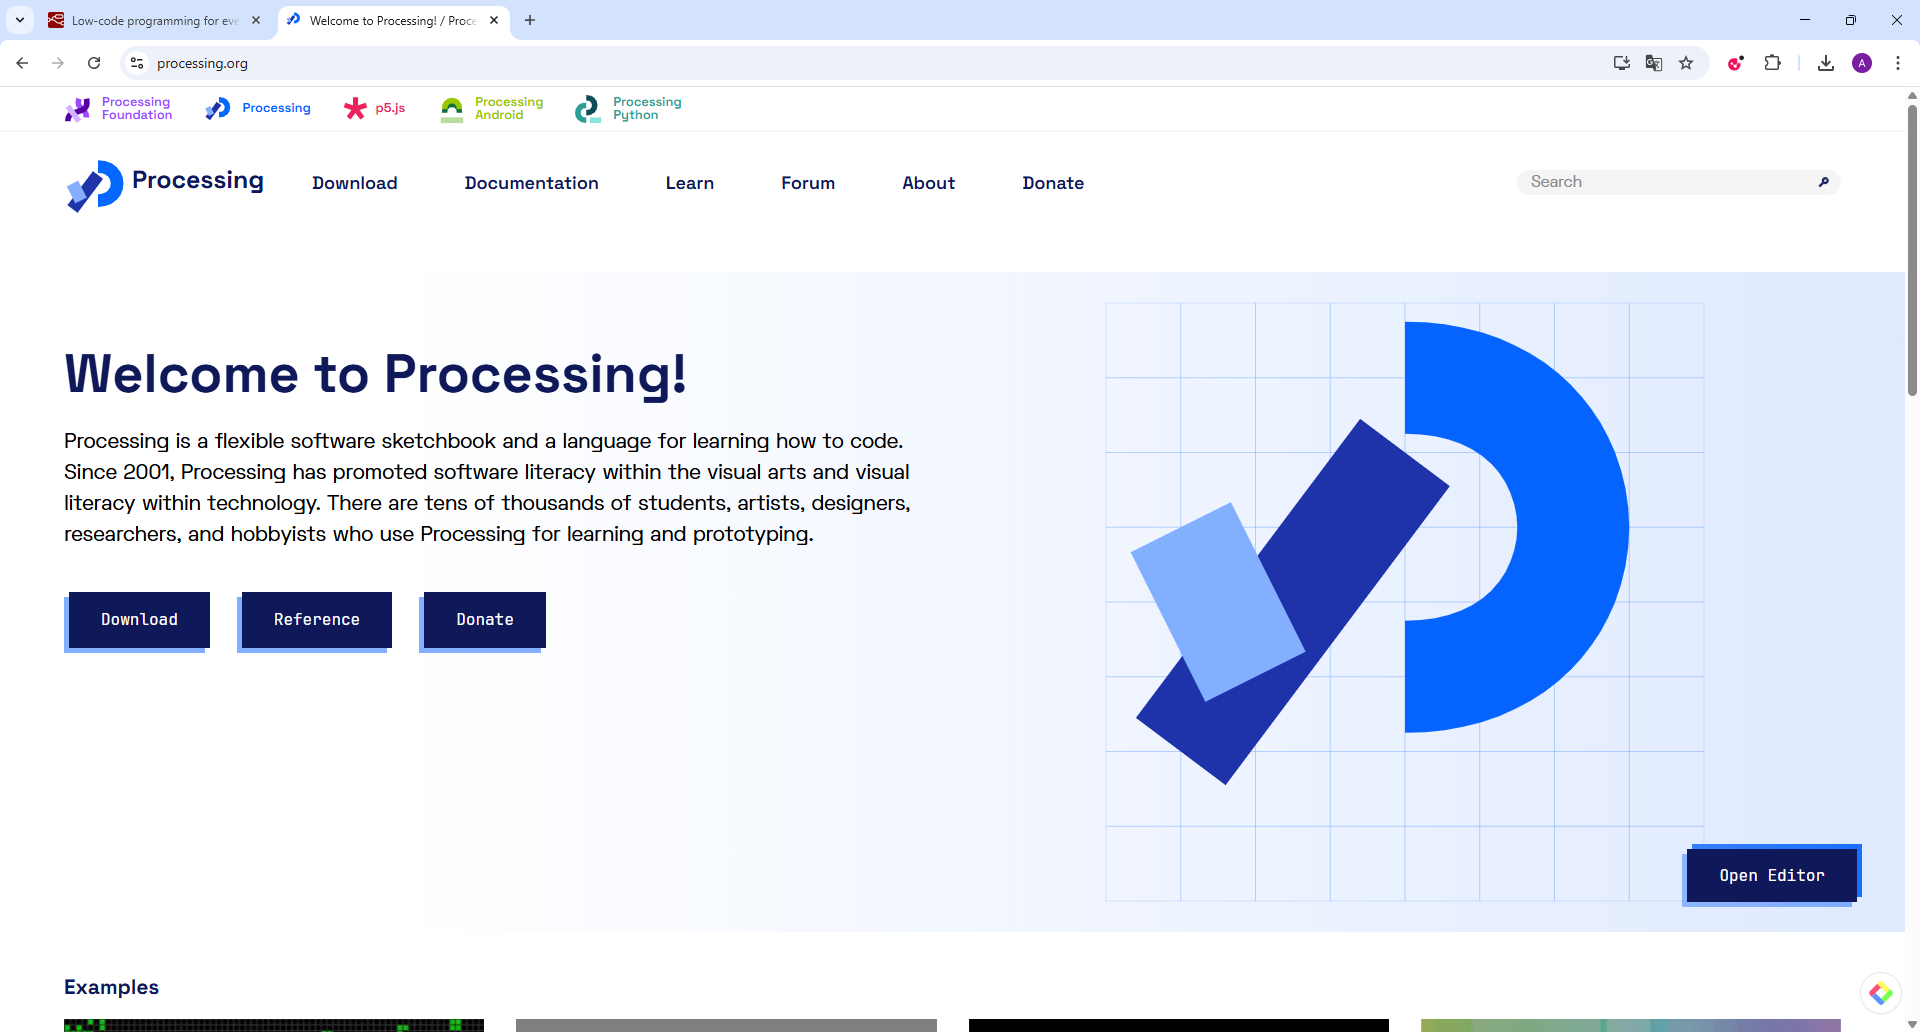
Task: Open the Documentation menu item
Action: click(x=532, y=183)
